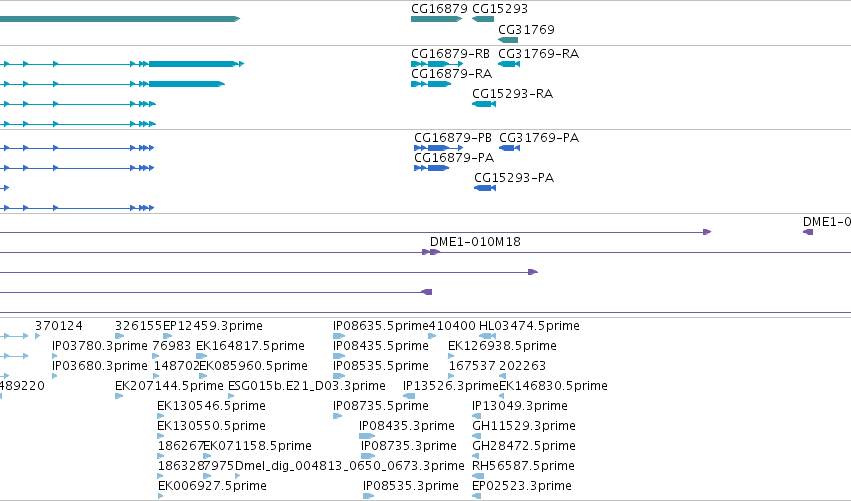Click the EP12459.3prime EST label
Image resolution: width=851 pixels, height=501 pixels.
point(213,326)
